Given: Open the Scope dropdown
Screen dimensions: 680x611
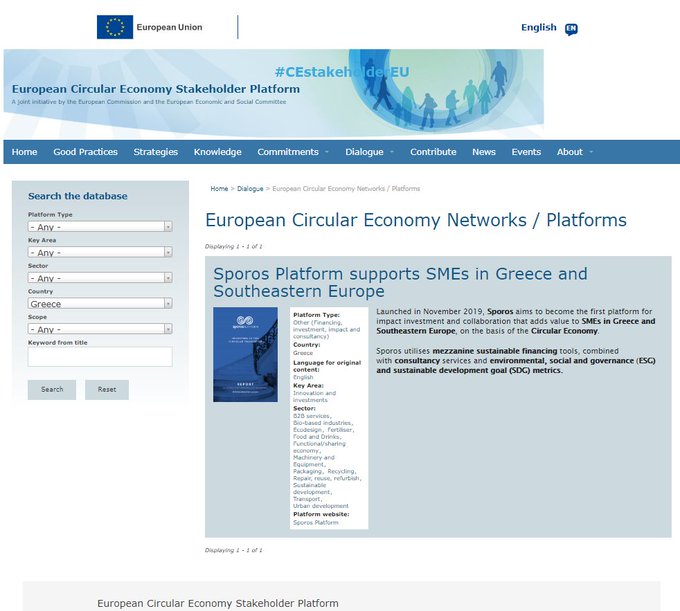Looking at the screenshot, I should [100, 329].
